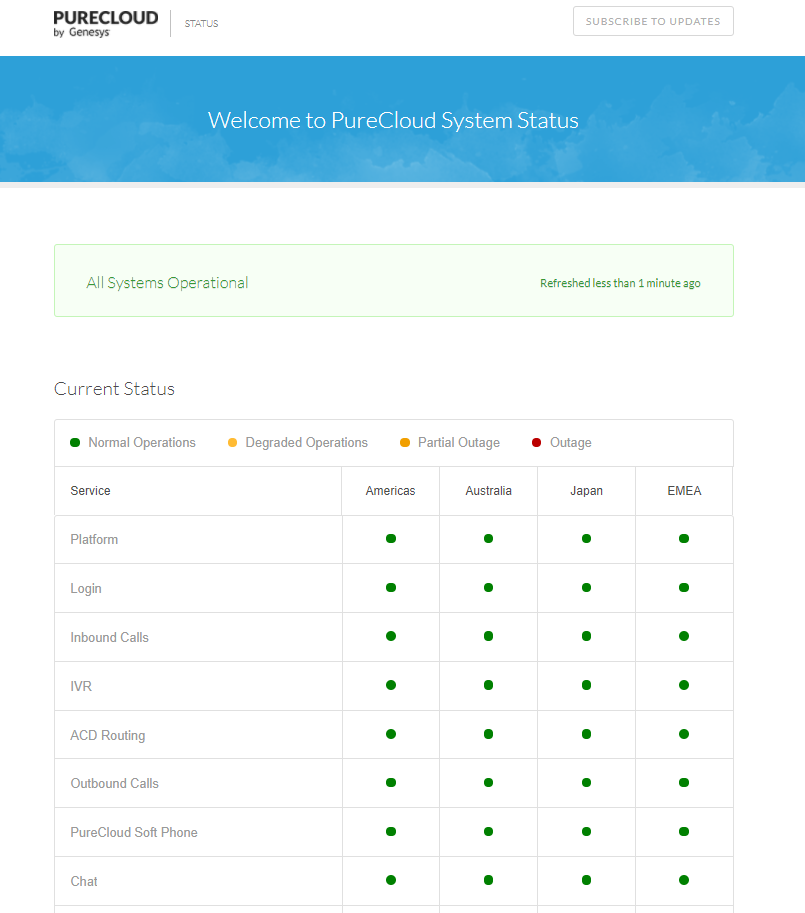The image size is (805, 913).
Task: Click the ACD Routing status dot for EMEA
Action: (x=684, y=734)
